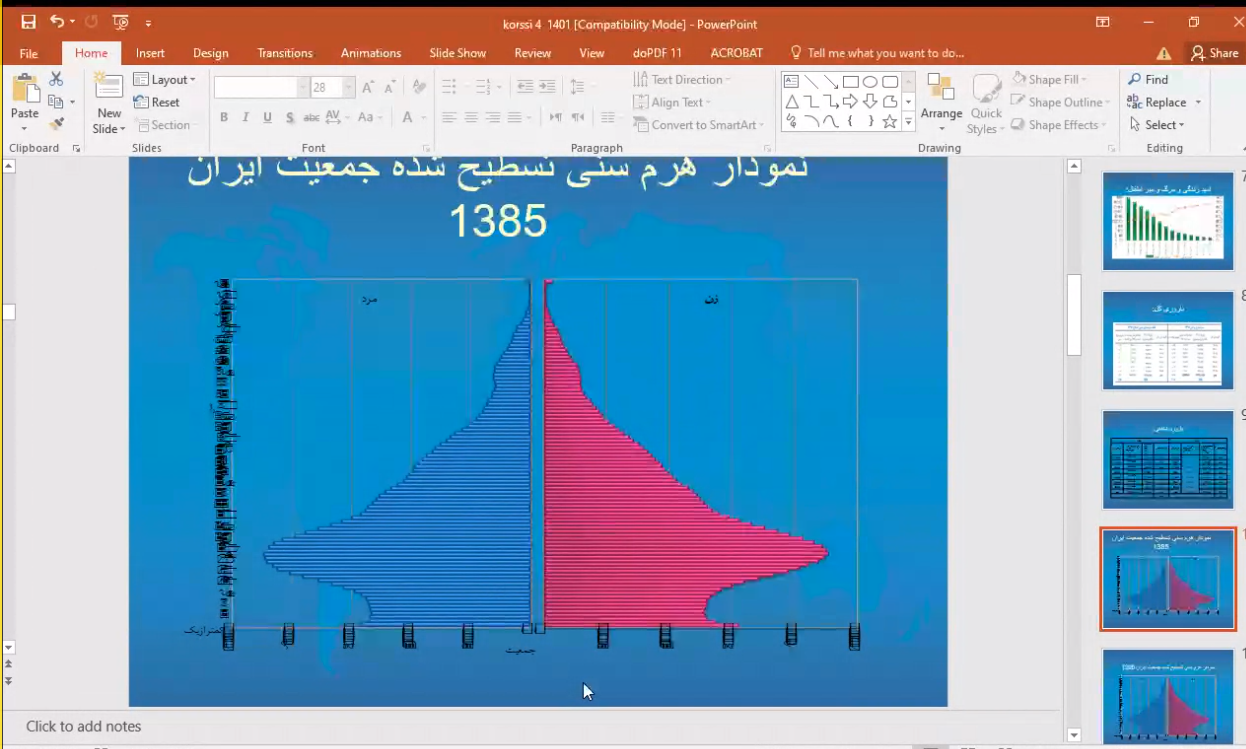1246x749 pixels.
Task: Decrease font size with the small A icon
Action: point(390,88)
